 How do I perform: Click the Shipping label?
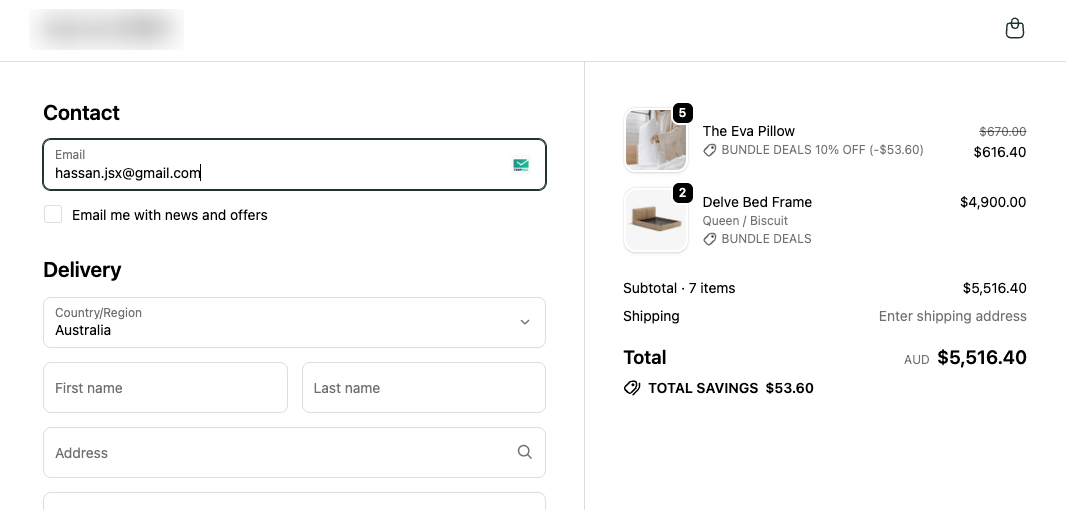coord(651,316)
